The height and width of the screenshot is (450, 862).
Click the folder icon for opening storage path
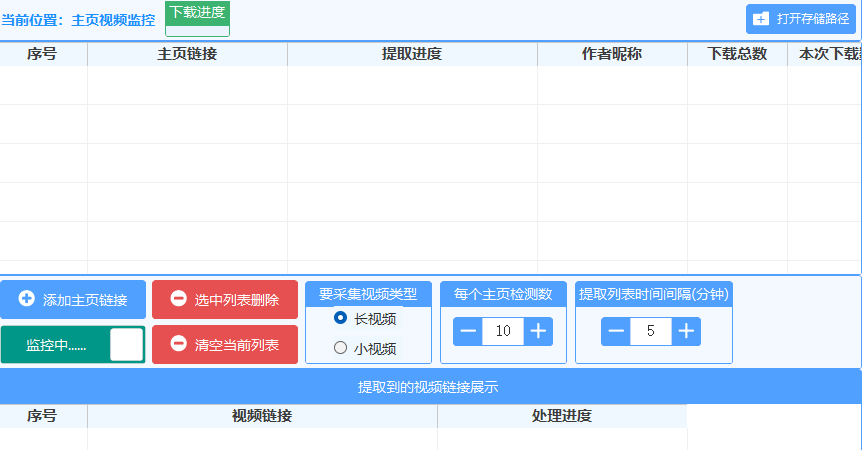tap(761, 19)
